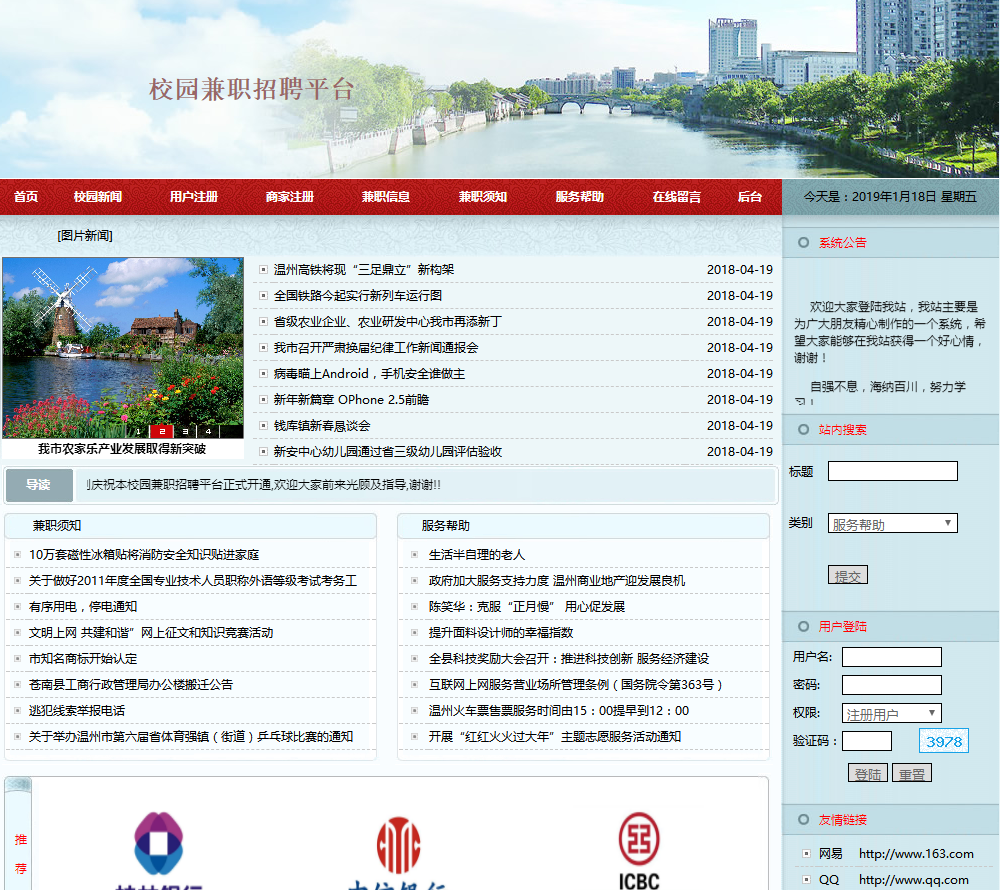Open notice 逃犯线索举报电话
Screen dimensions: 1000x890
point(77,711)
